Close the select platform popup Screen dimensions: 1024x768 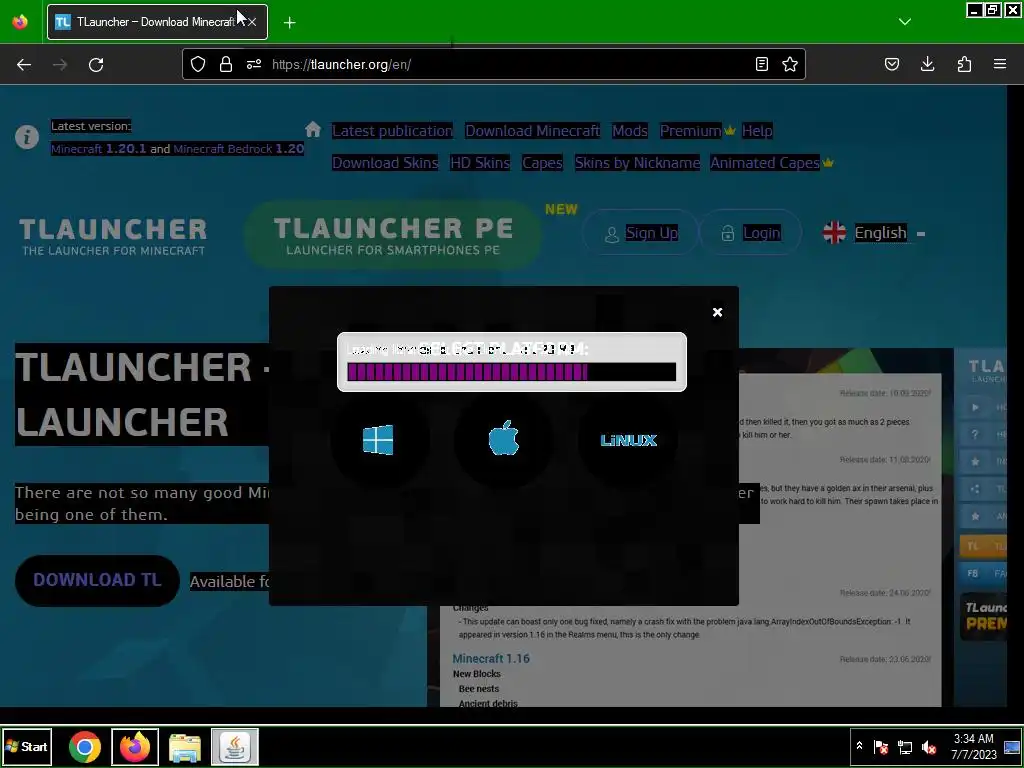pyautogui.click(x=717, y=312)
